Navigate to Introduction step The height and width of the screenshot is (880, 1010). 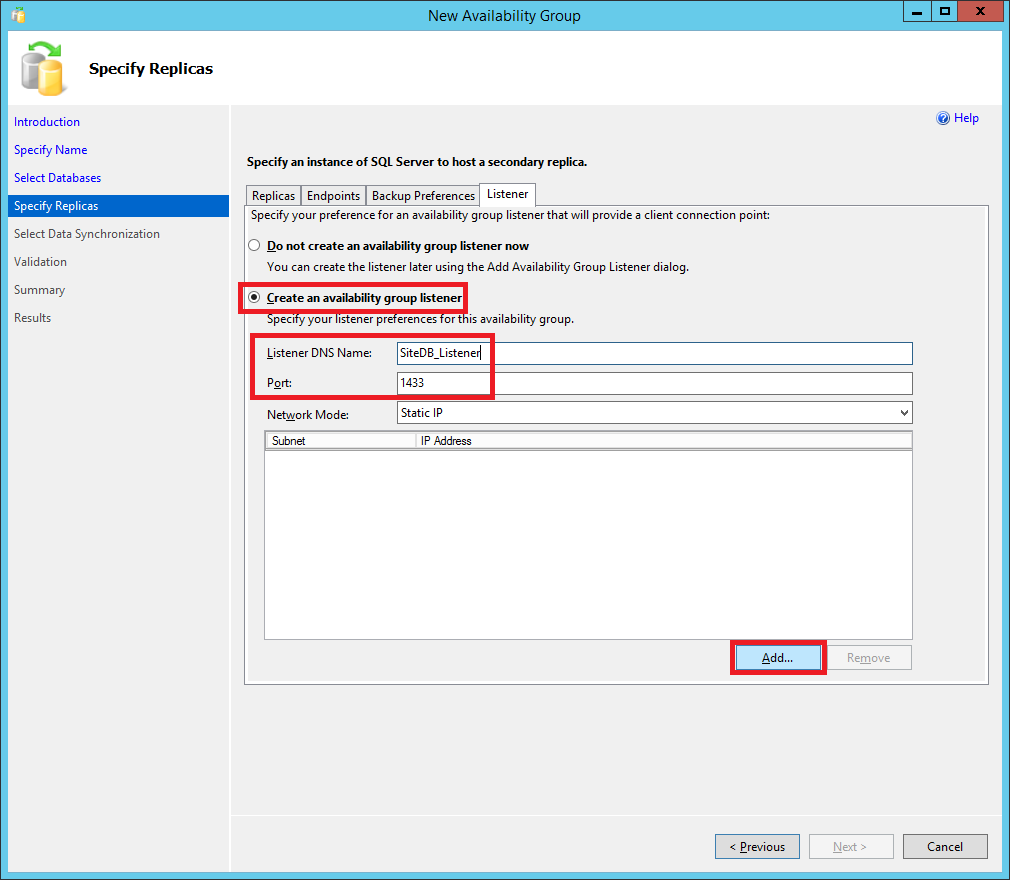pos(47,122)
